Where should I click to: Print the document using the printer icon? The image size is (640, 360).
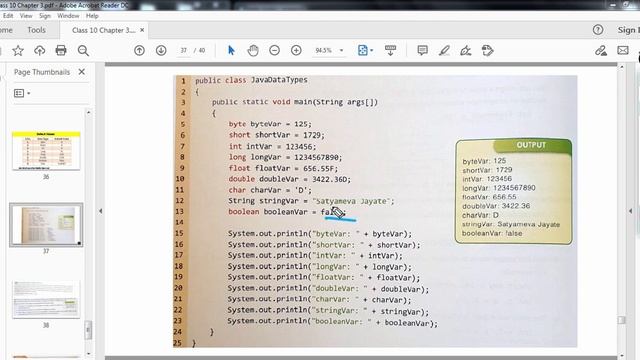(61, 51)
